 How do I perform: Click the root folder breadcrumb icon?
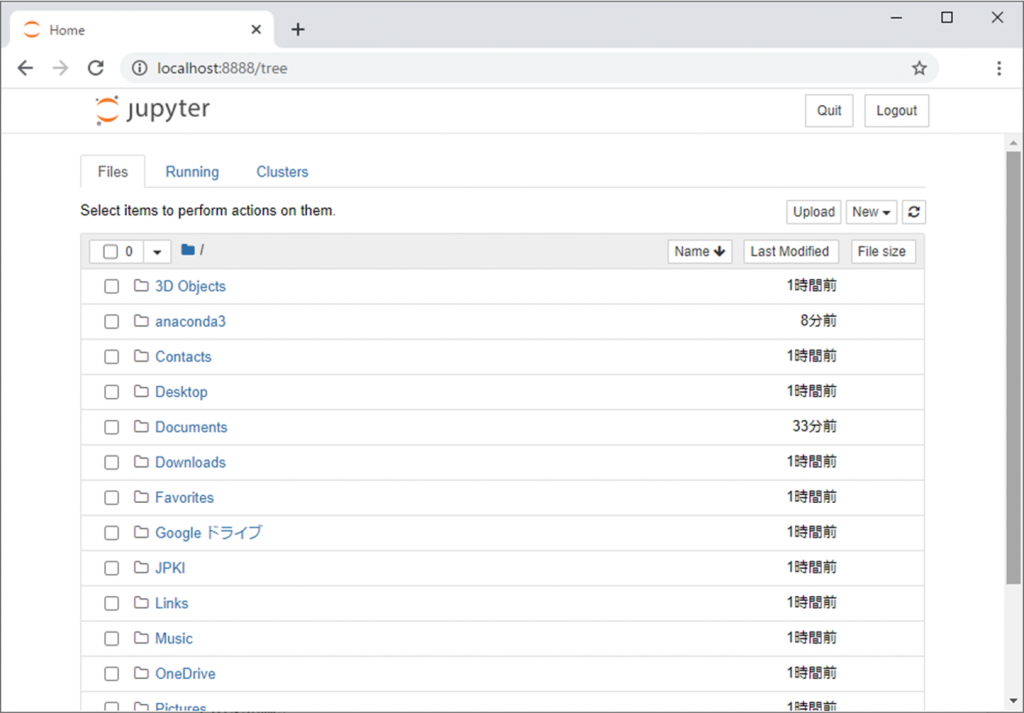coord(187,250)
